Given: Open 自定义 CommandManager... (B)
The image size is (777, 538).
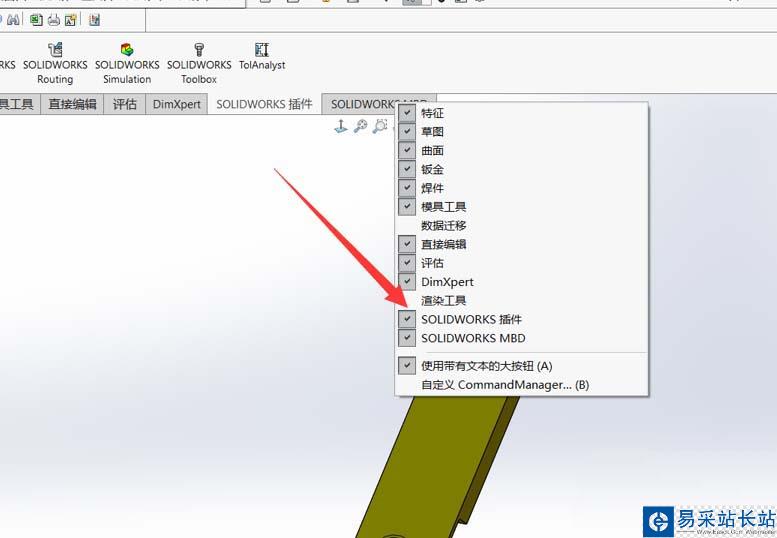Looking at the screenshot, I should point(521,385).
